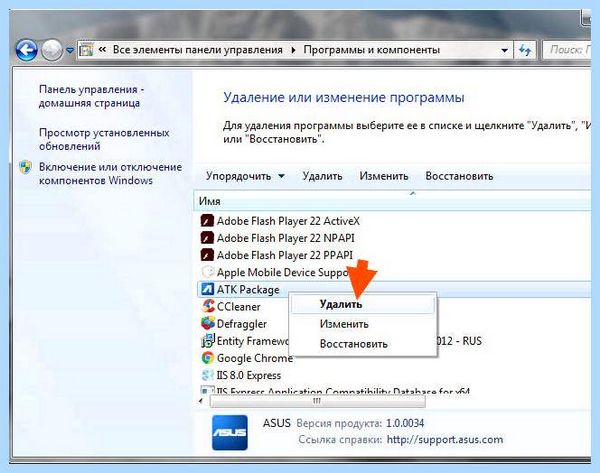Open 'Включение или отключение компонентов Windows' link
Image resolution: width=600 pixels, height=473 pixels.
(x=110, y=174)
